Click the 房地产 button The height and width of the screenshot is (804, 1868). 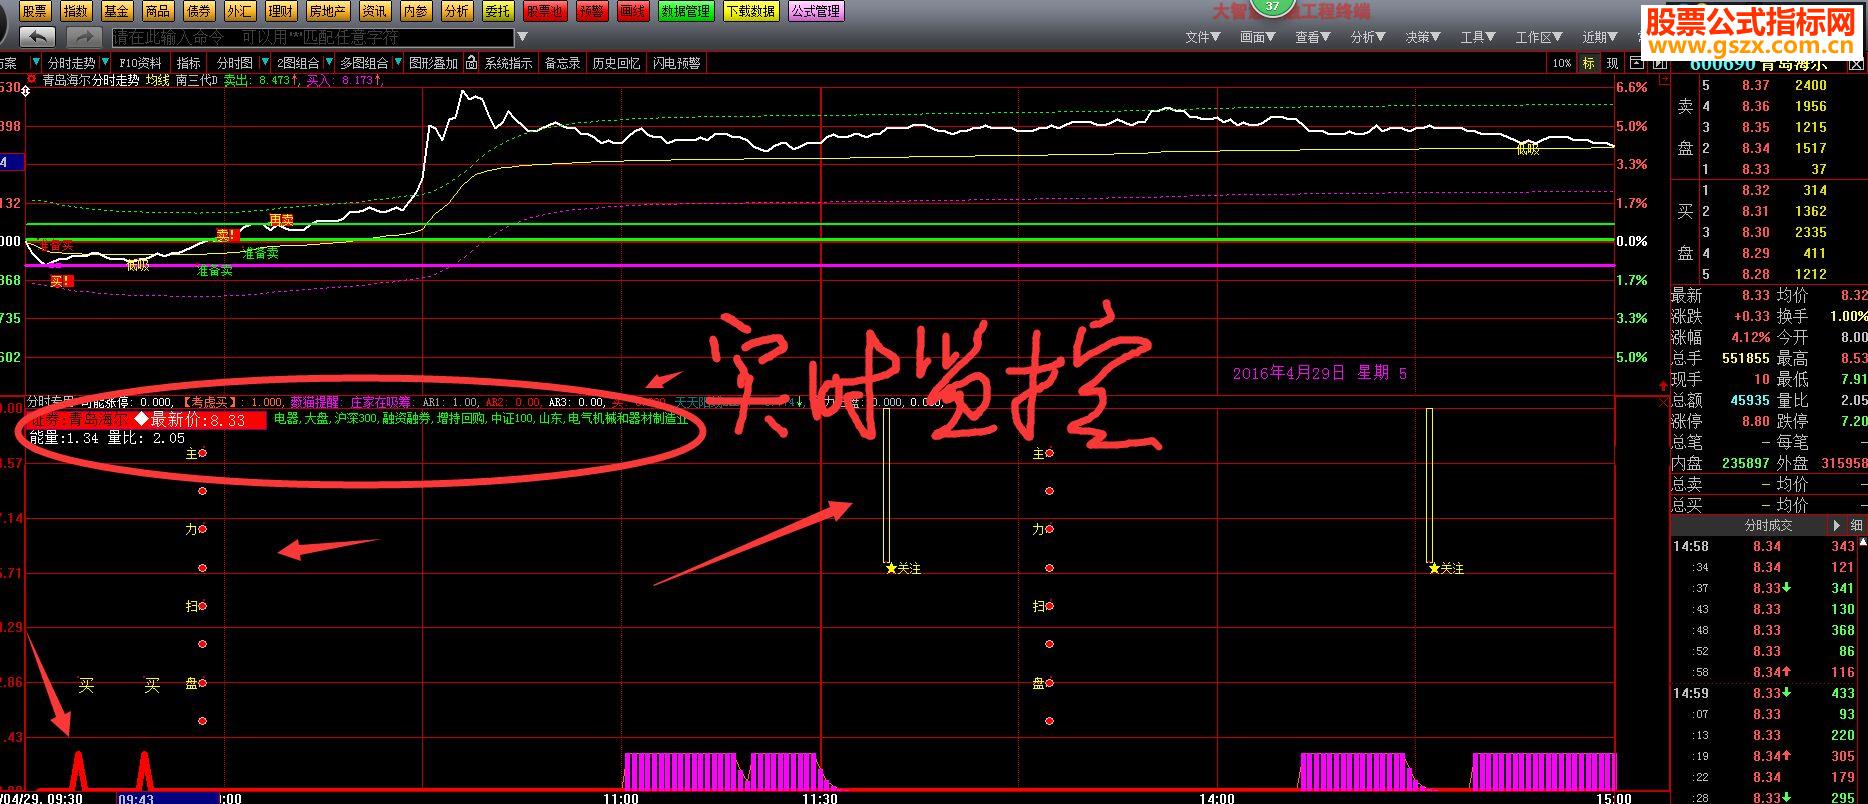[328, 11]
